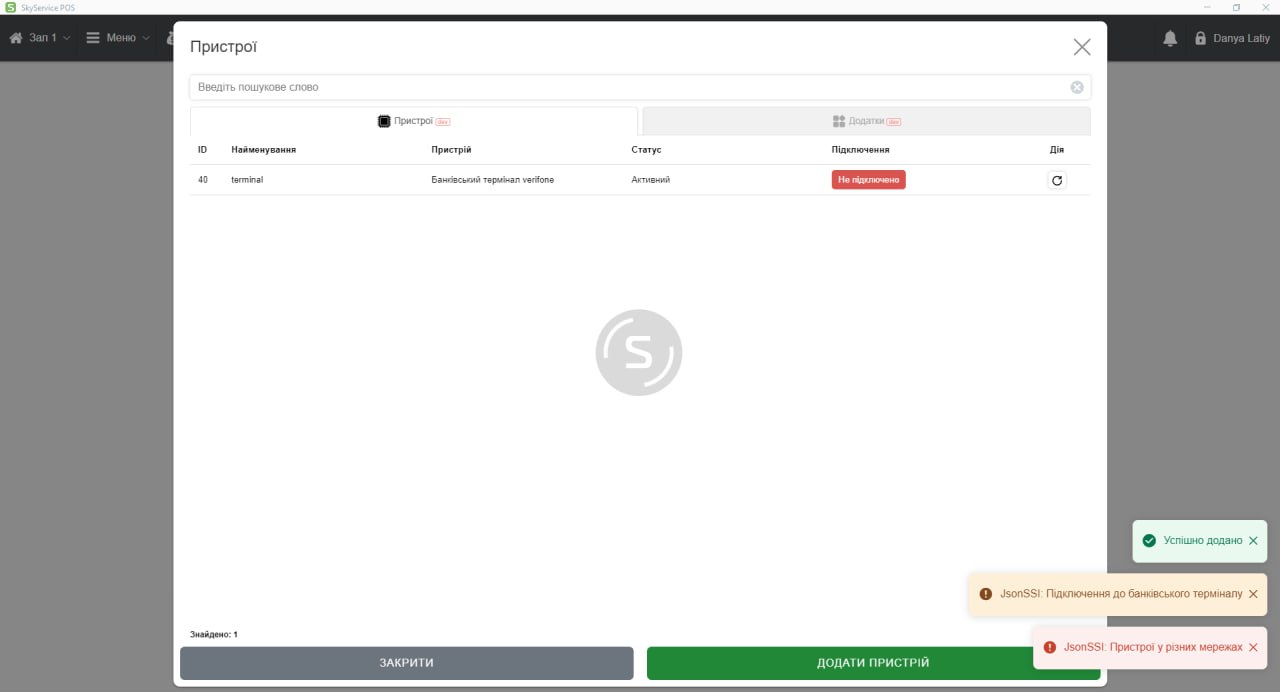Focus the 'Введіть пошукове слово' search field
1280x692 pixels.
point(630,87)
